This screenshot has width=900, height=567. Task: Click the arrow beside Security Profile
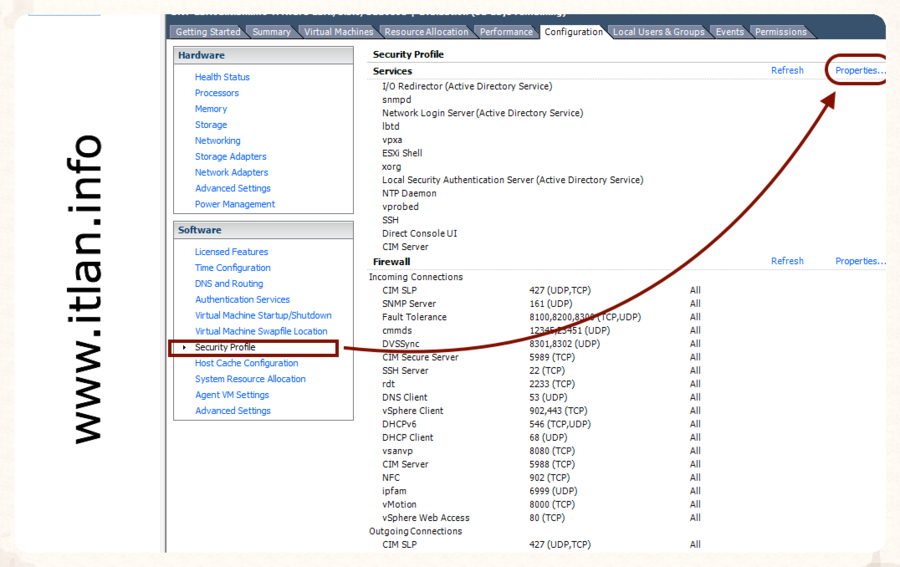coord(184,348)
